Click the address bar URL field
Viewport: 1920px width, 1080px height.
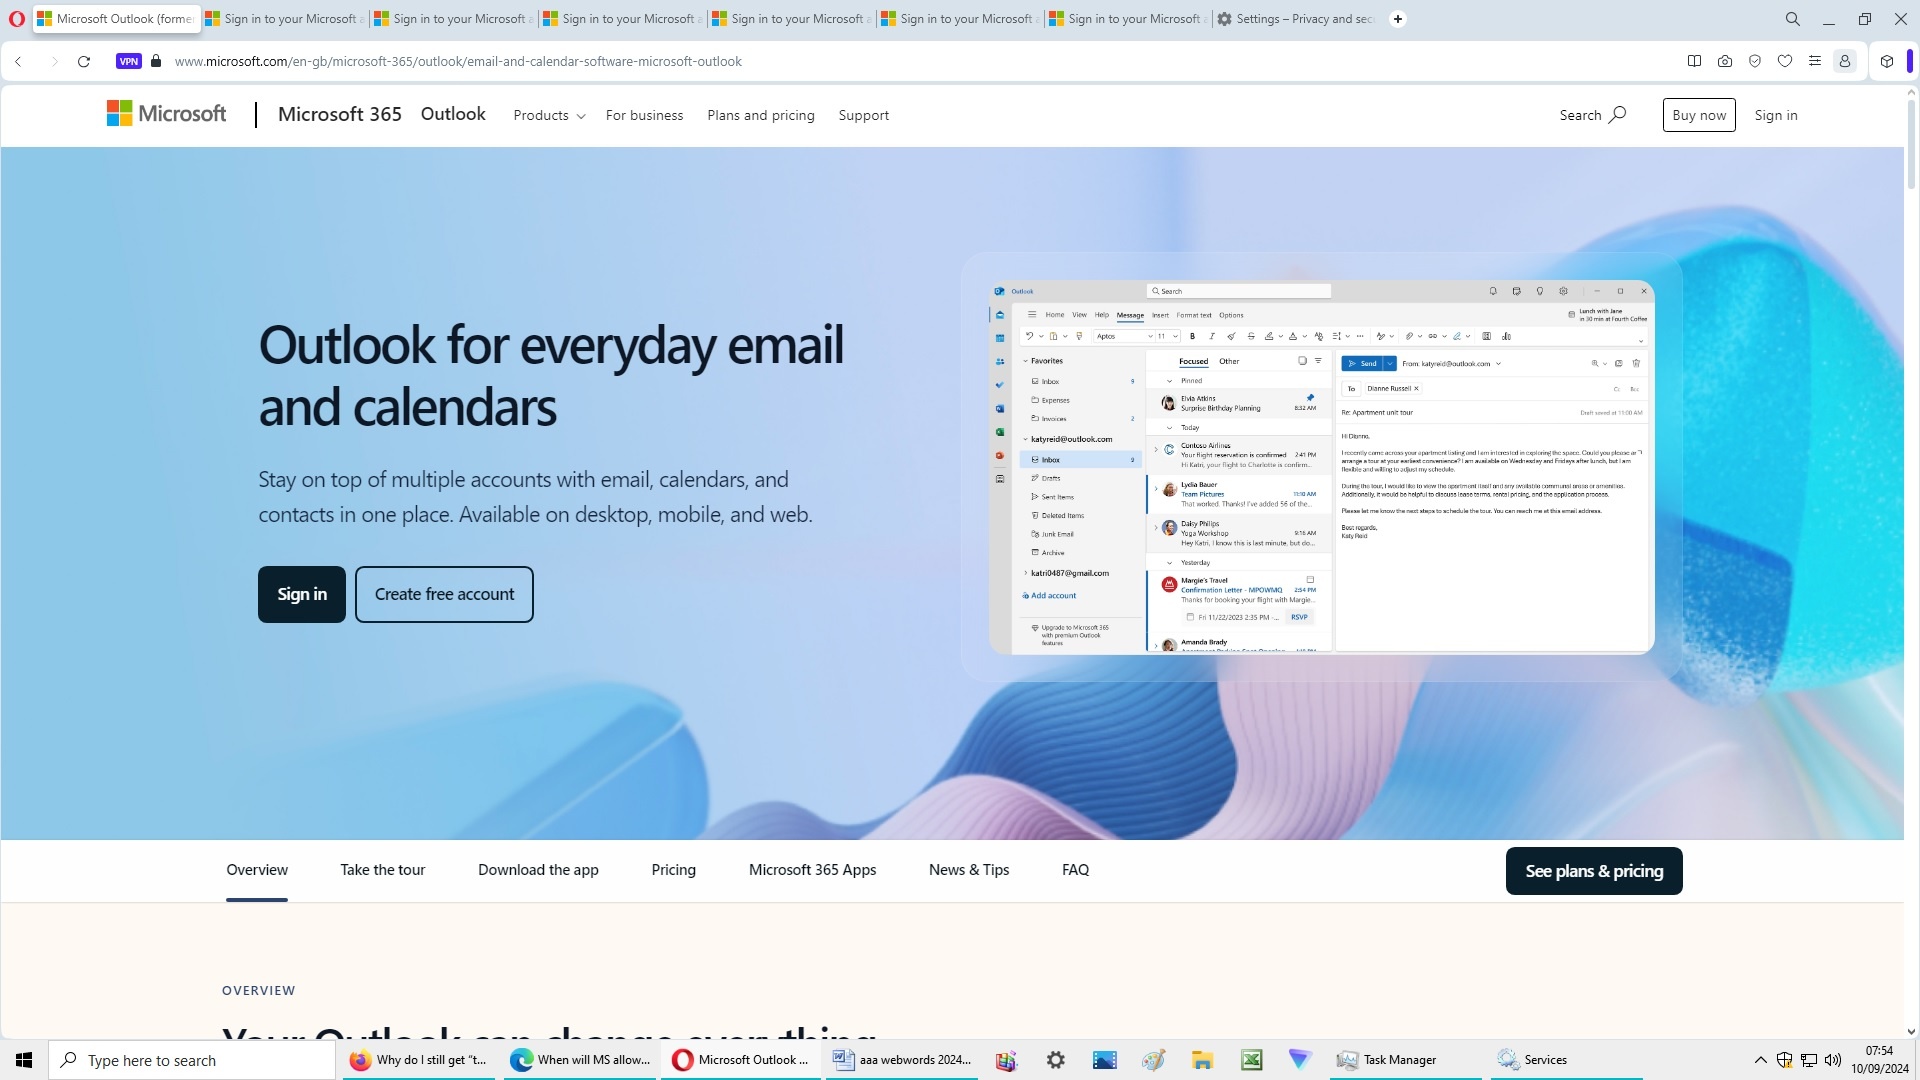(458, 61)
